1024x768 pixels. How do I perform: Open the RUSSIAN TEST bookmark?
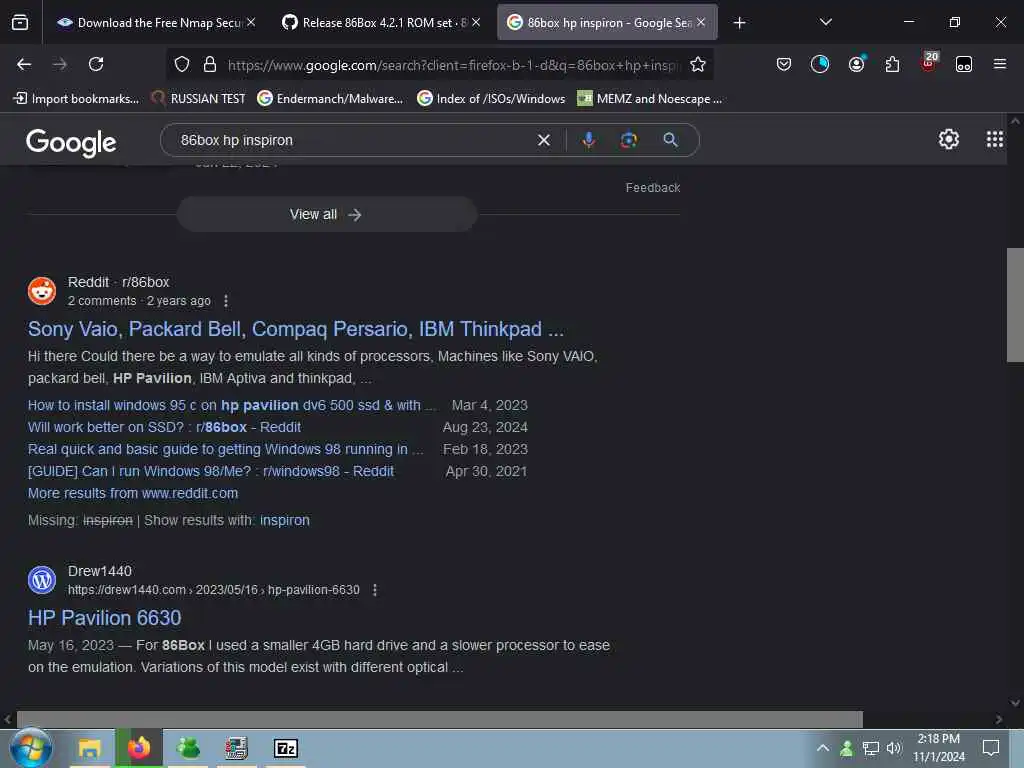[x=199, y=99]
